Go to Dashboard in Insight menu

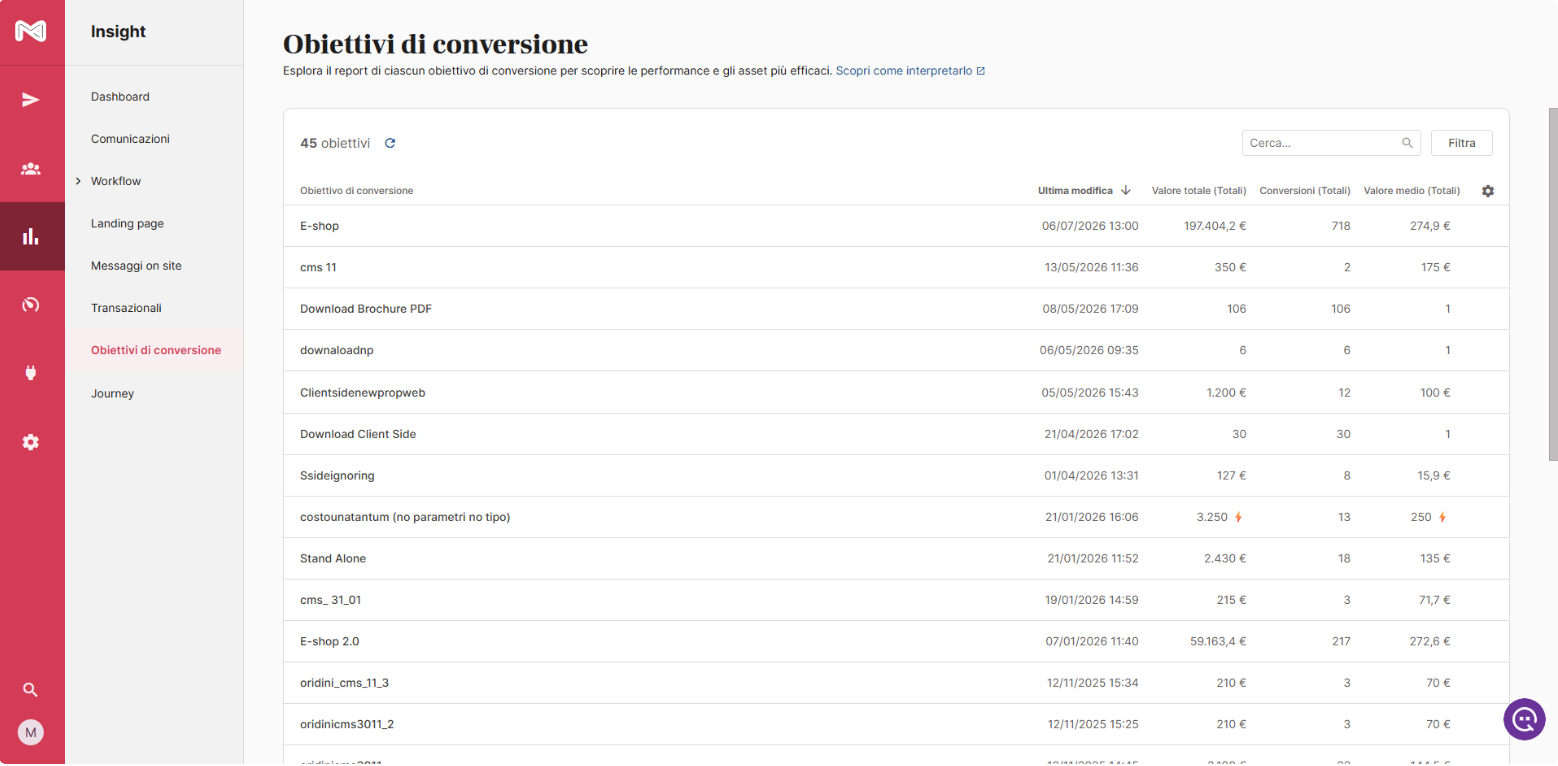pyautogui.click(x=120, y=97)
